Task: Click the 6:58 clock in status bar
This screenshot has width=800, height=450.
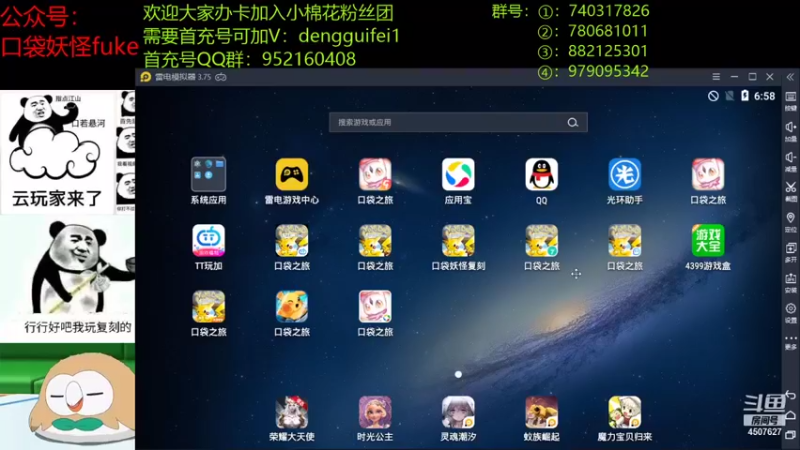Action: 764,96
